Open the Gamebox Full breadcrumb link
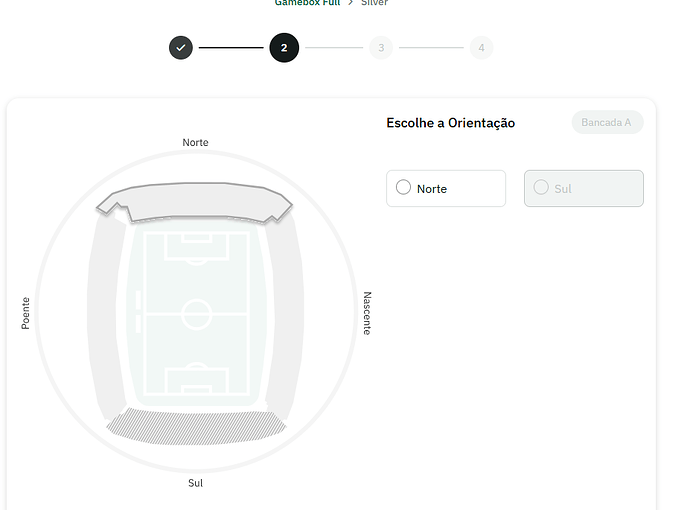 [307, 3]
